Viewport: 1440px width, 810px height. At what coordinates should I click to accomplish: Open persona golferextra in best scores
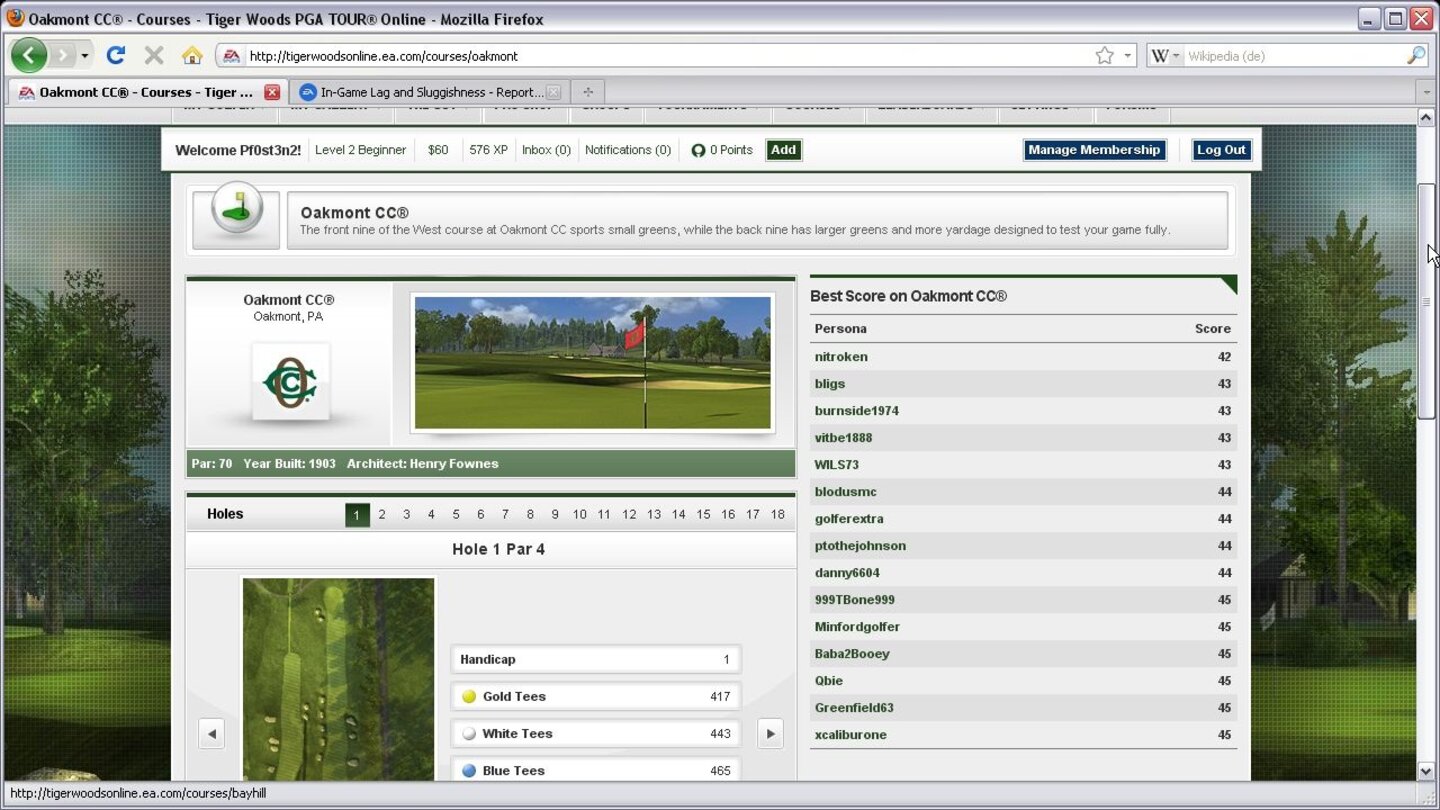(849, 519)
